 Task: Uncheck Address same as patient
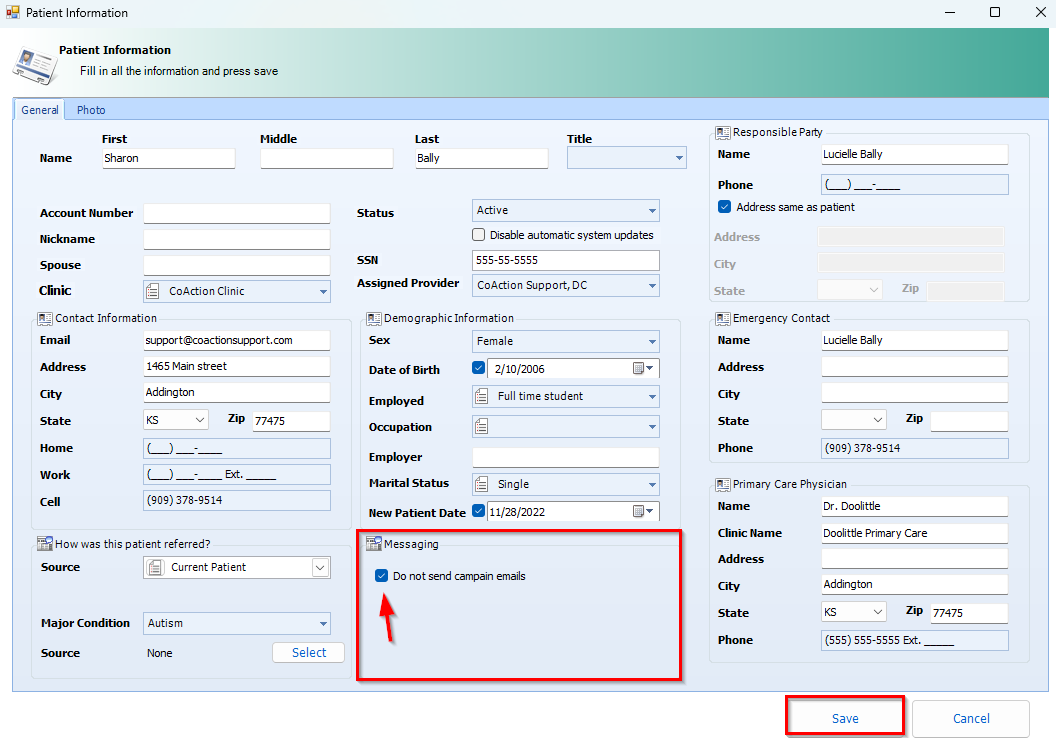(725, 207)
